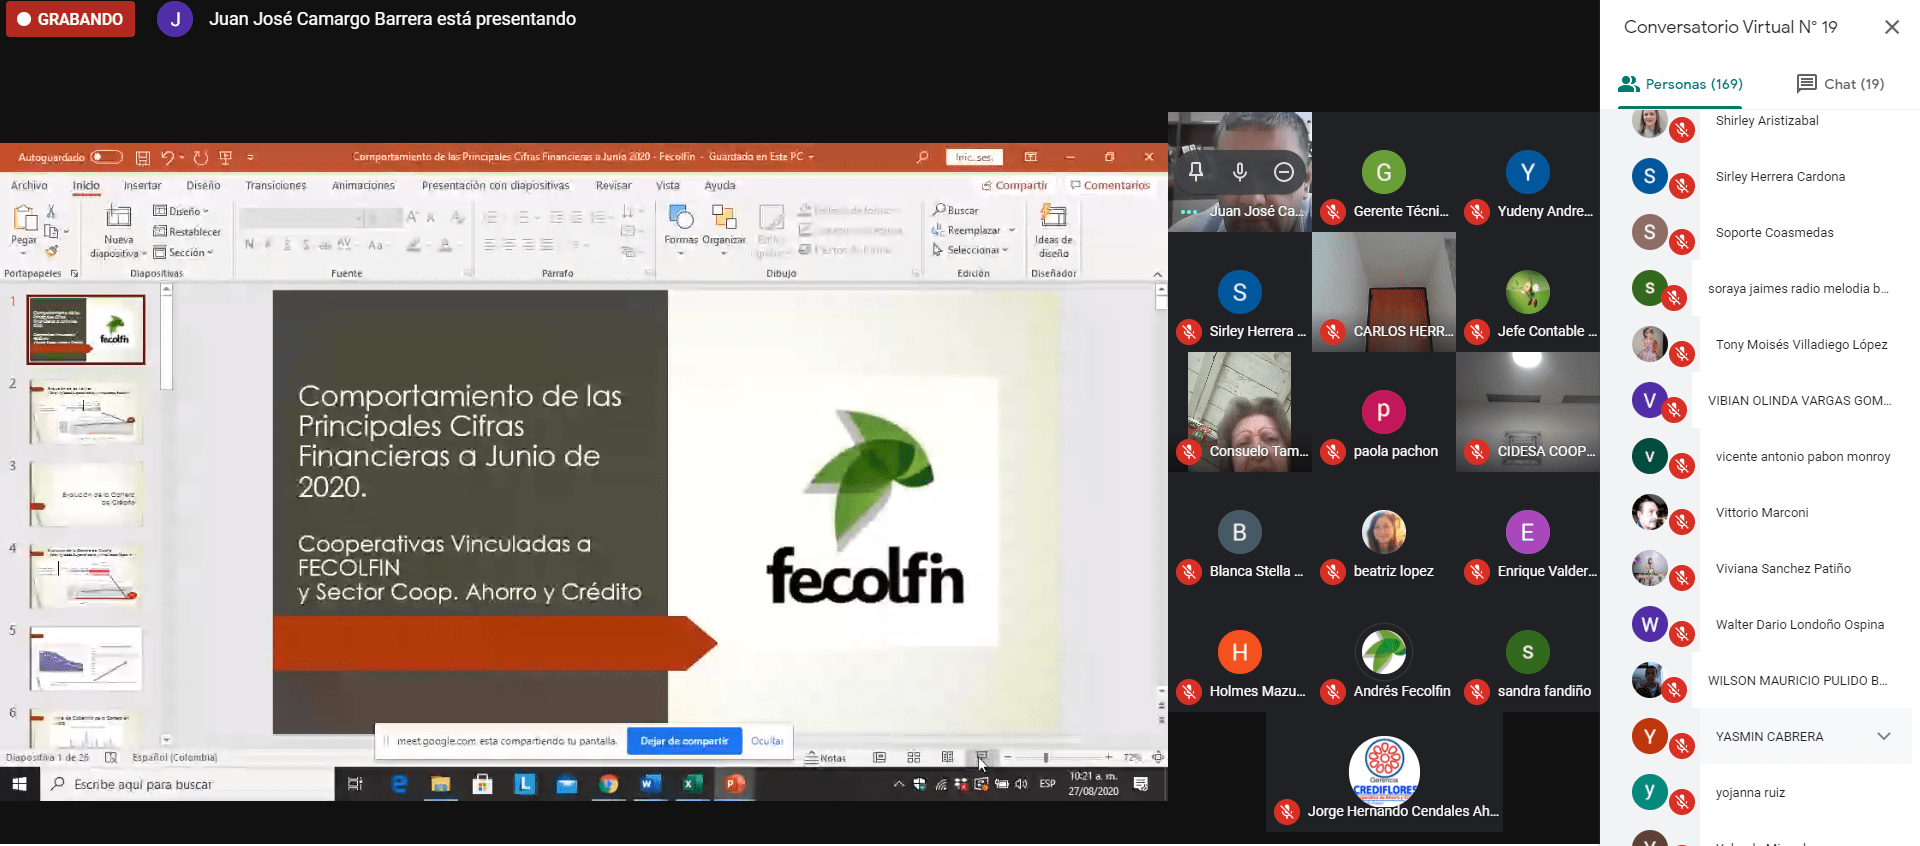Close the Conversatorio Virtual side panel
The height and width of the screenshot is (846, 1920).
coord(1892,27)
